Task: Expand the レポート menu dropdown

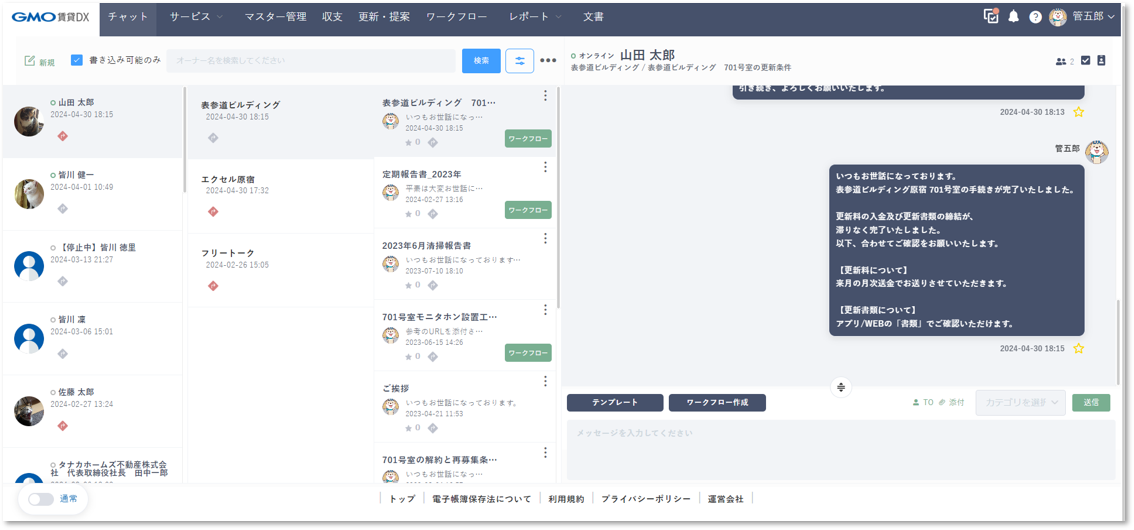Action: [534, 17]
